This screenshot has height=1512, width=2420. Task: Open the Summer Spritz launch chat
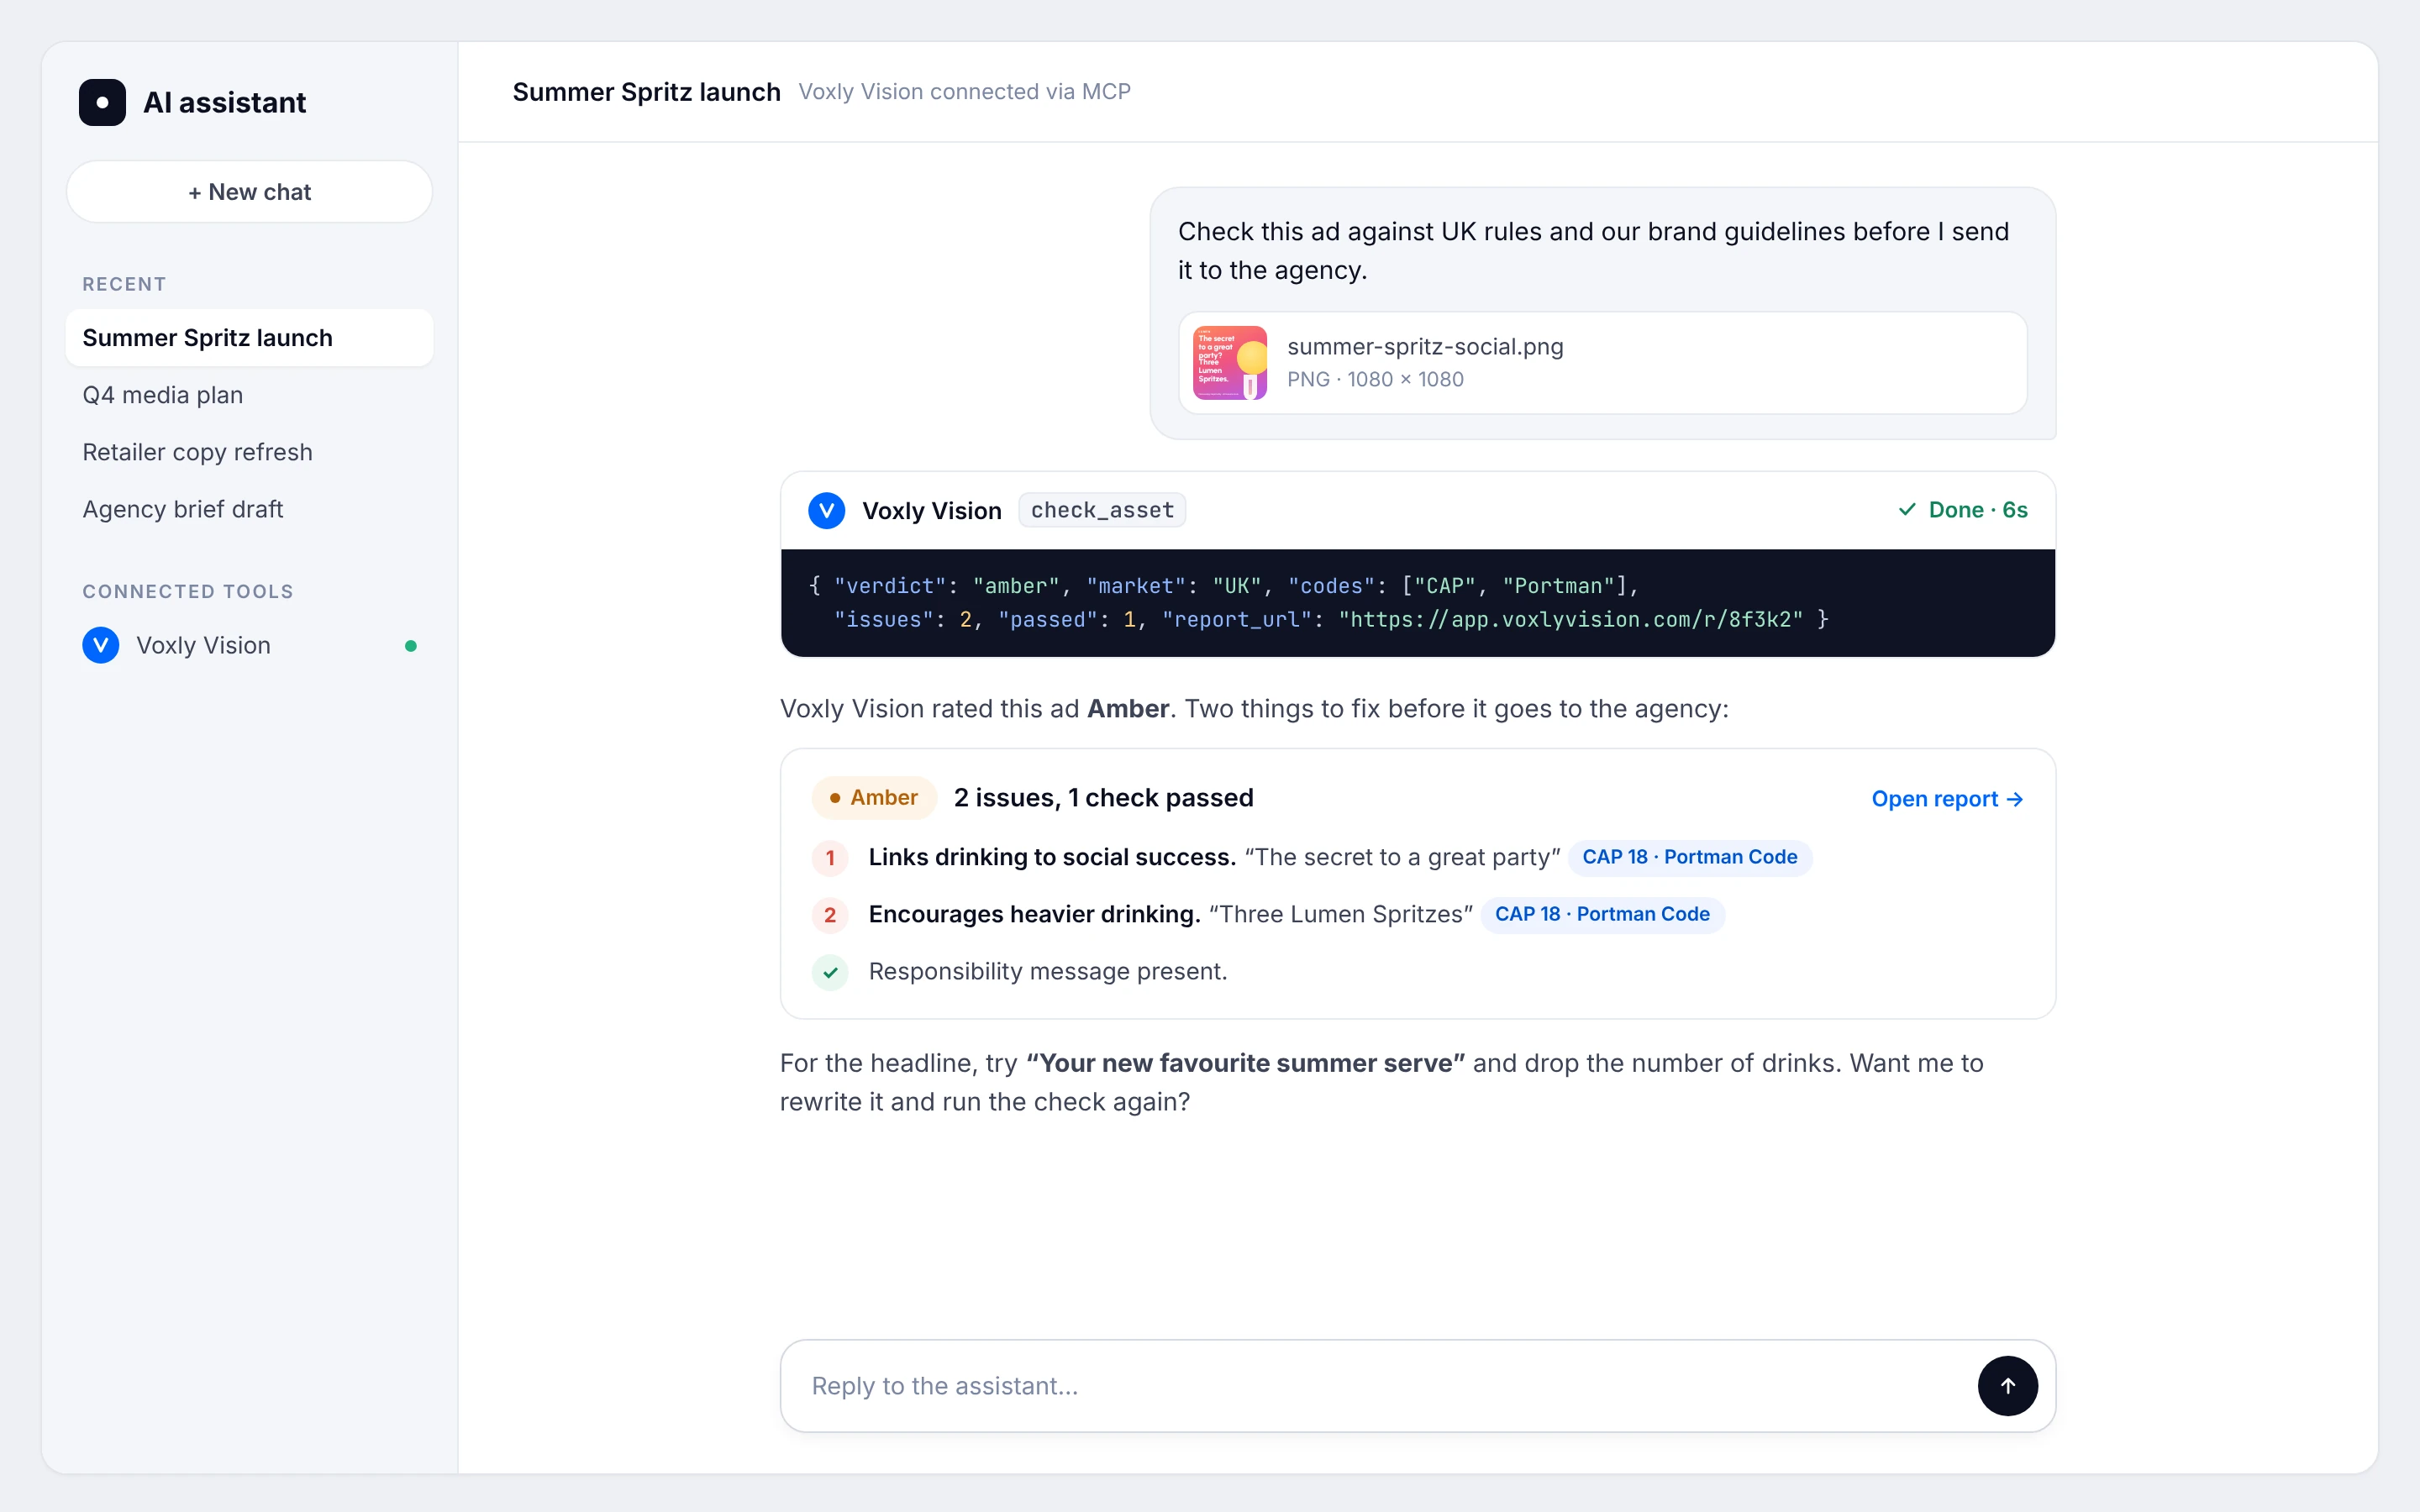249,338
